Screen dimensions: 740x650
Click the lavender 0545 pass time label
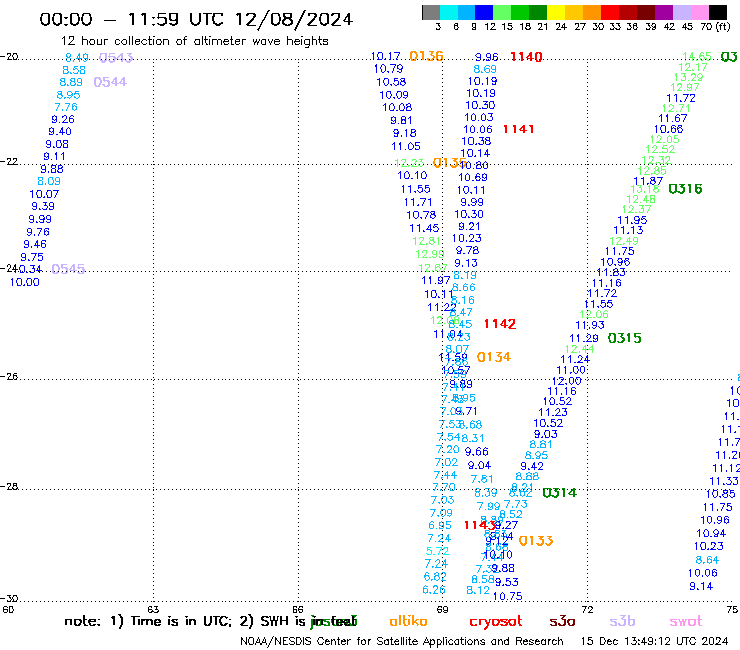coord(68,269)
